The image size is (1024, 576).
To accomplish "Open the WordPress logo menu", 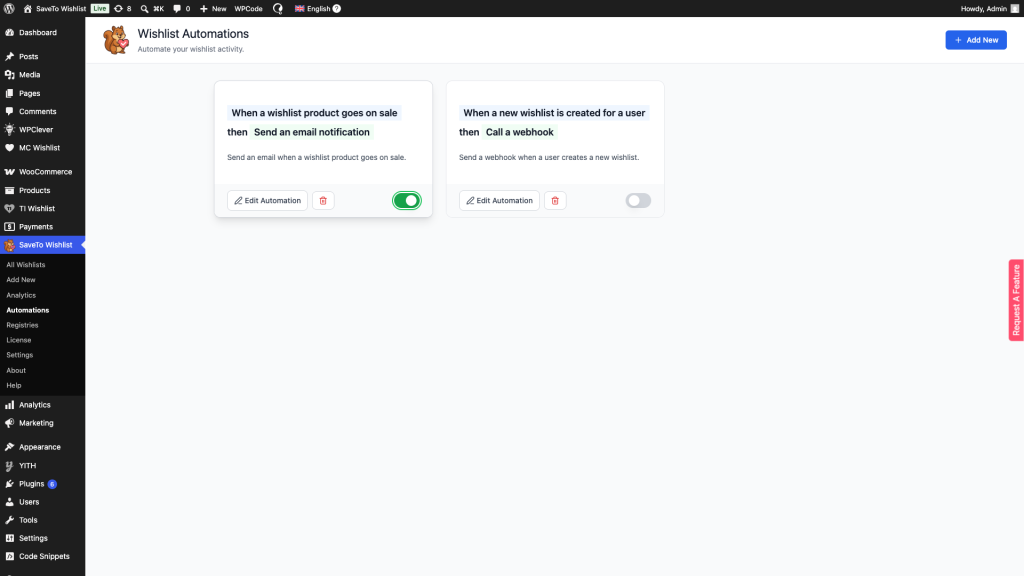I will (9, 8).
